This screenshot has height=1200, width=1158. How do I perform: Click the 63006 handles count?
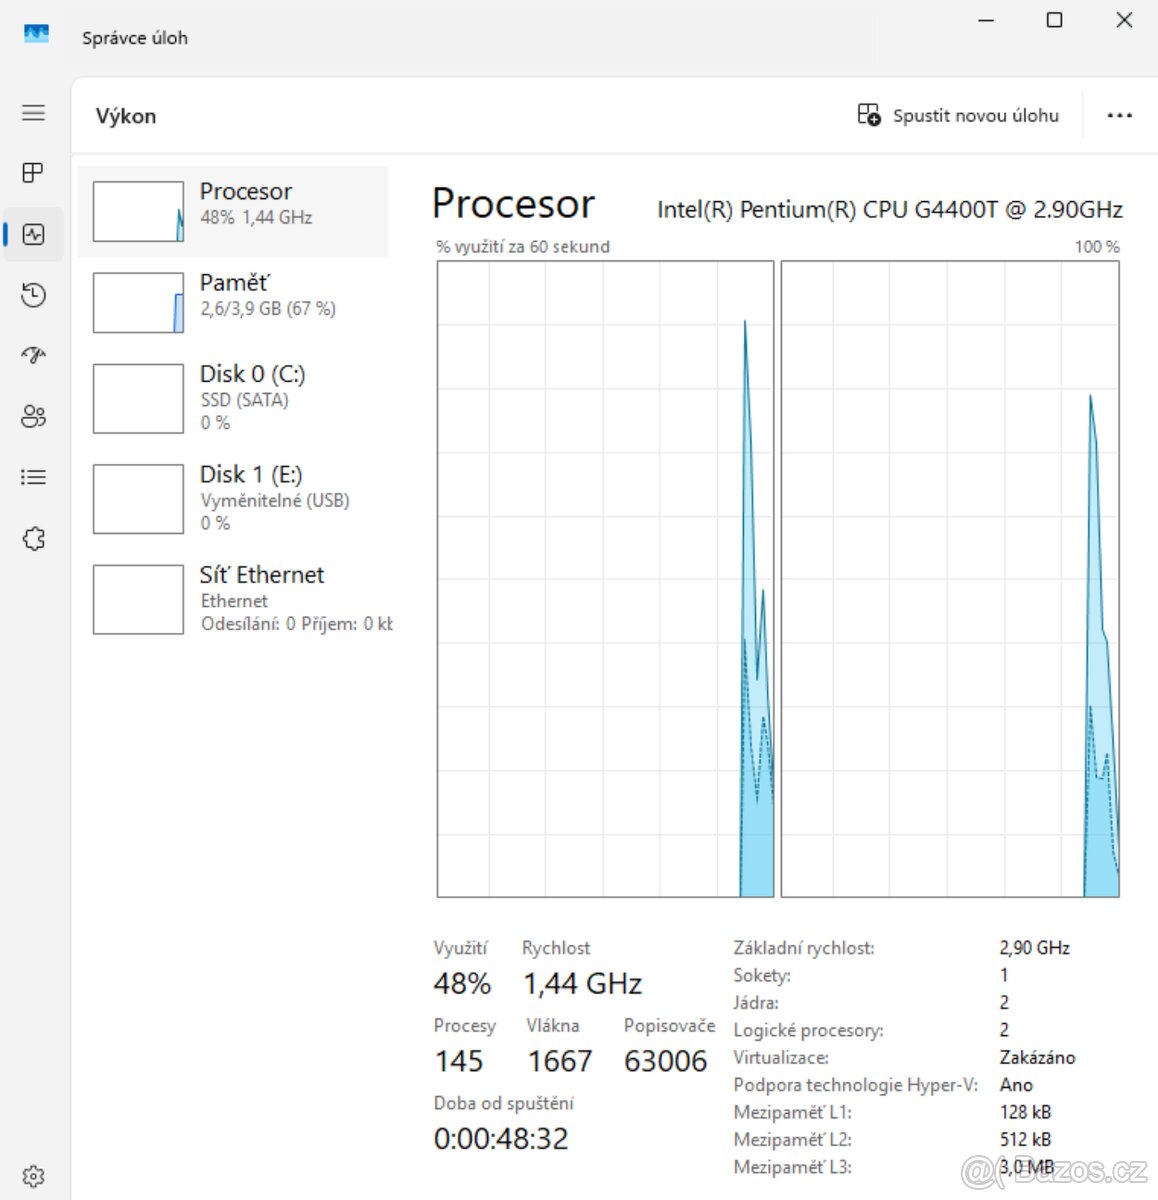(665, 1061)
